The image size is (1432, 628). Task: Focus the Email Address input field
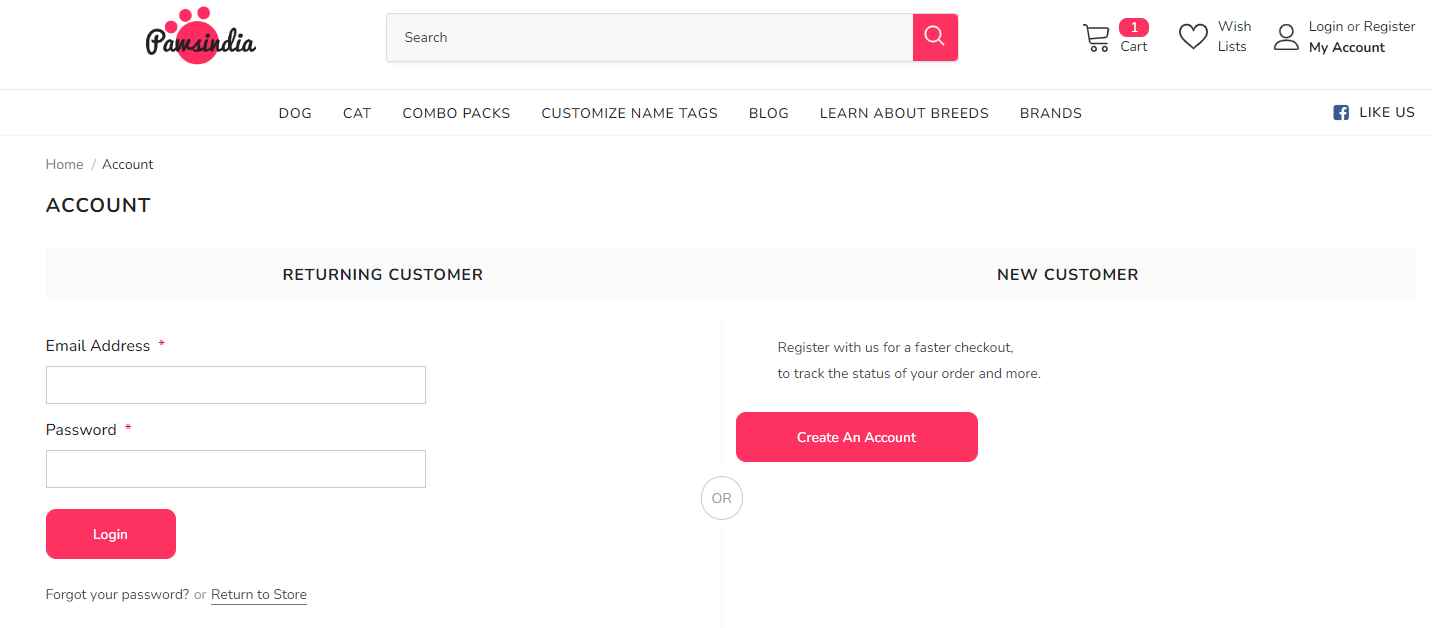click(x=236, y=385)
